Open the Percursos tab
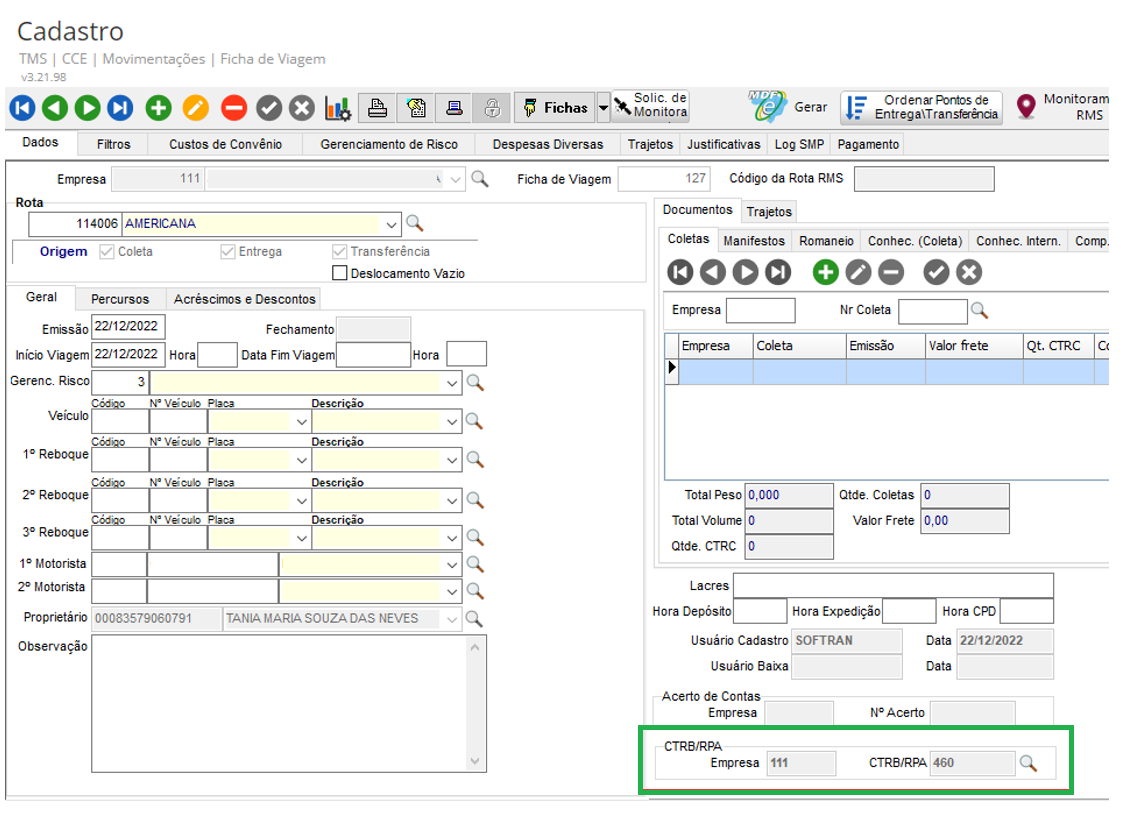The image size is (1123, 816). pos(120,298)
